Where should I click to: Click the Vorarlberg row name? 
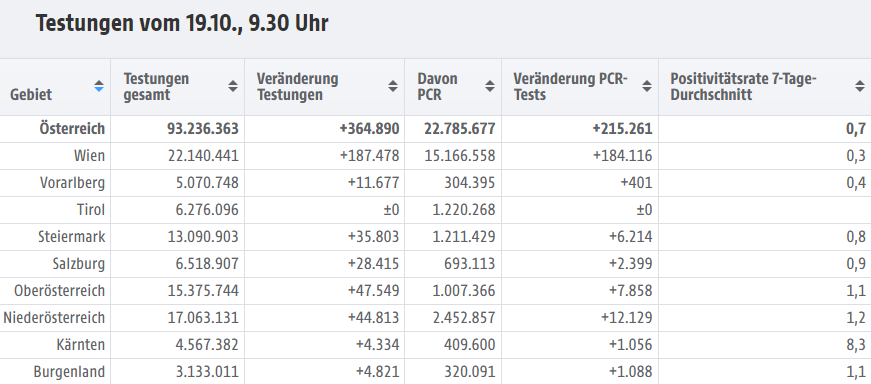[72, 183]
